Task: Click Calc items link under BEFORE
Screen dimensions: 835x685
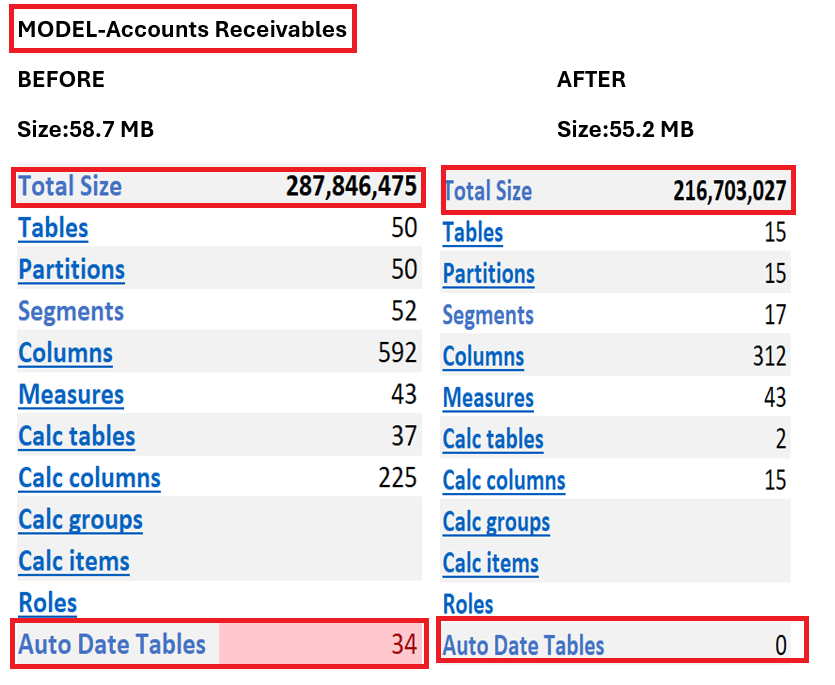Action: [74, 561]
